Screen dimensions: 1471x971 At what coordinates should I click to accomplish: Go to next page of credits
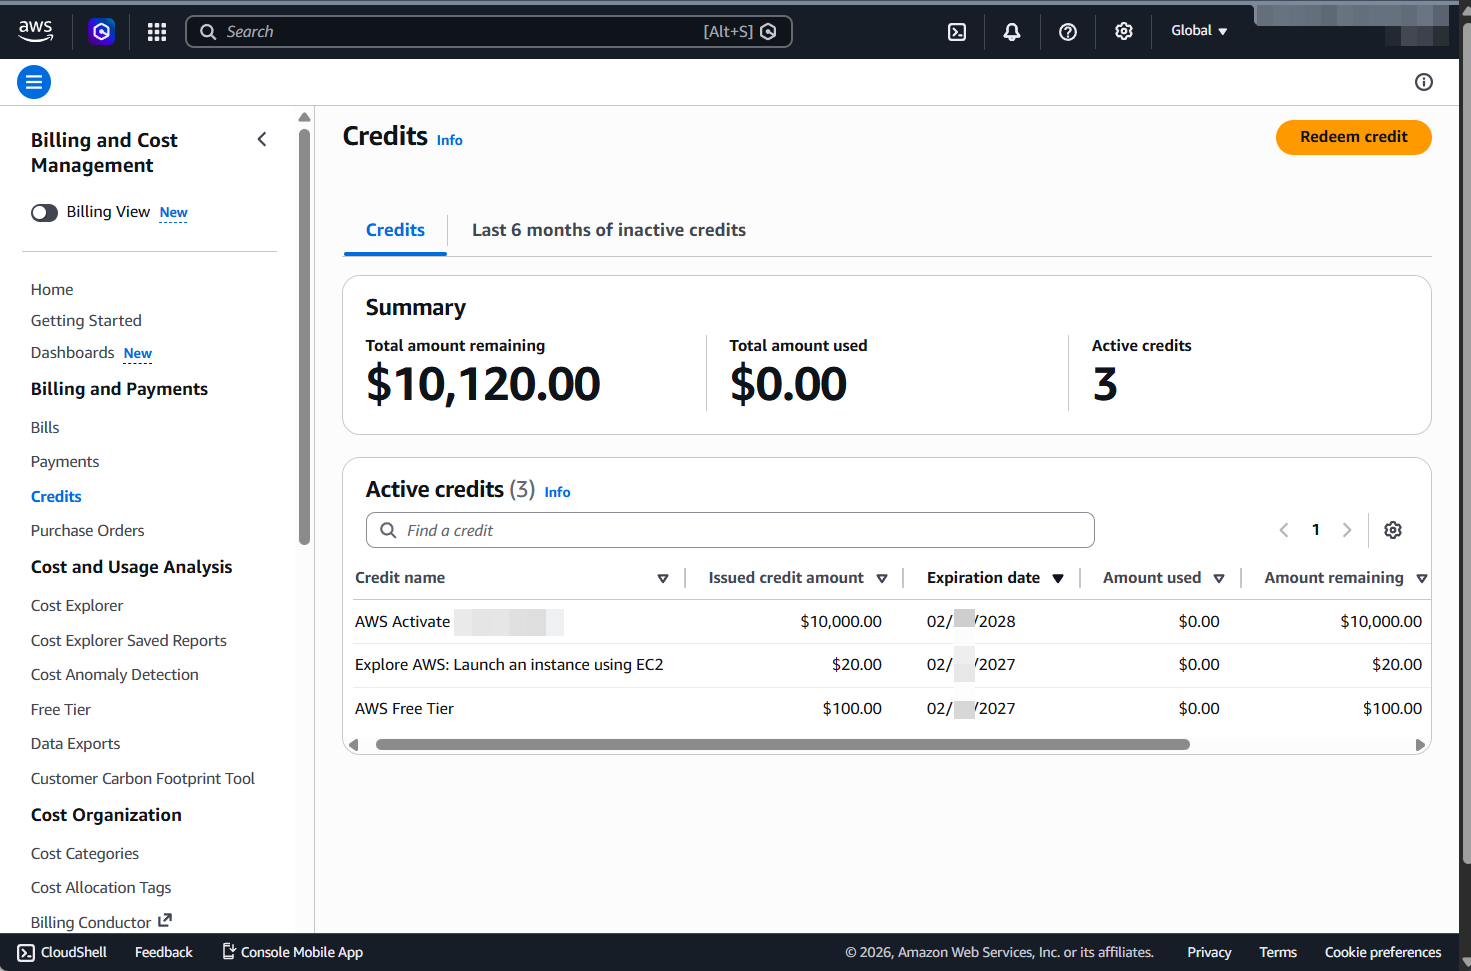point(1347,530)
